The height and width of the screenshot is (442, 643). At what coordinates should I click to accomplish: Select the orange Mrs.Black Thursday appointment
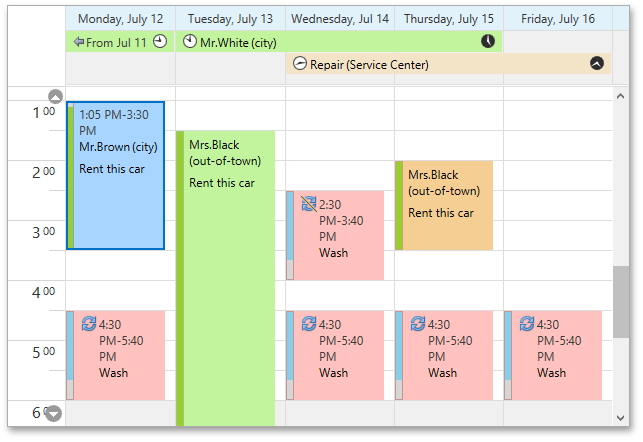click(x=444, y=205)
